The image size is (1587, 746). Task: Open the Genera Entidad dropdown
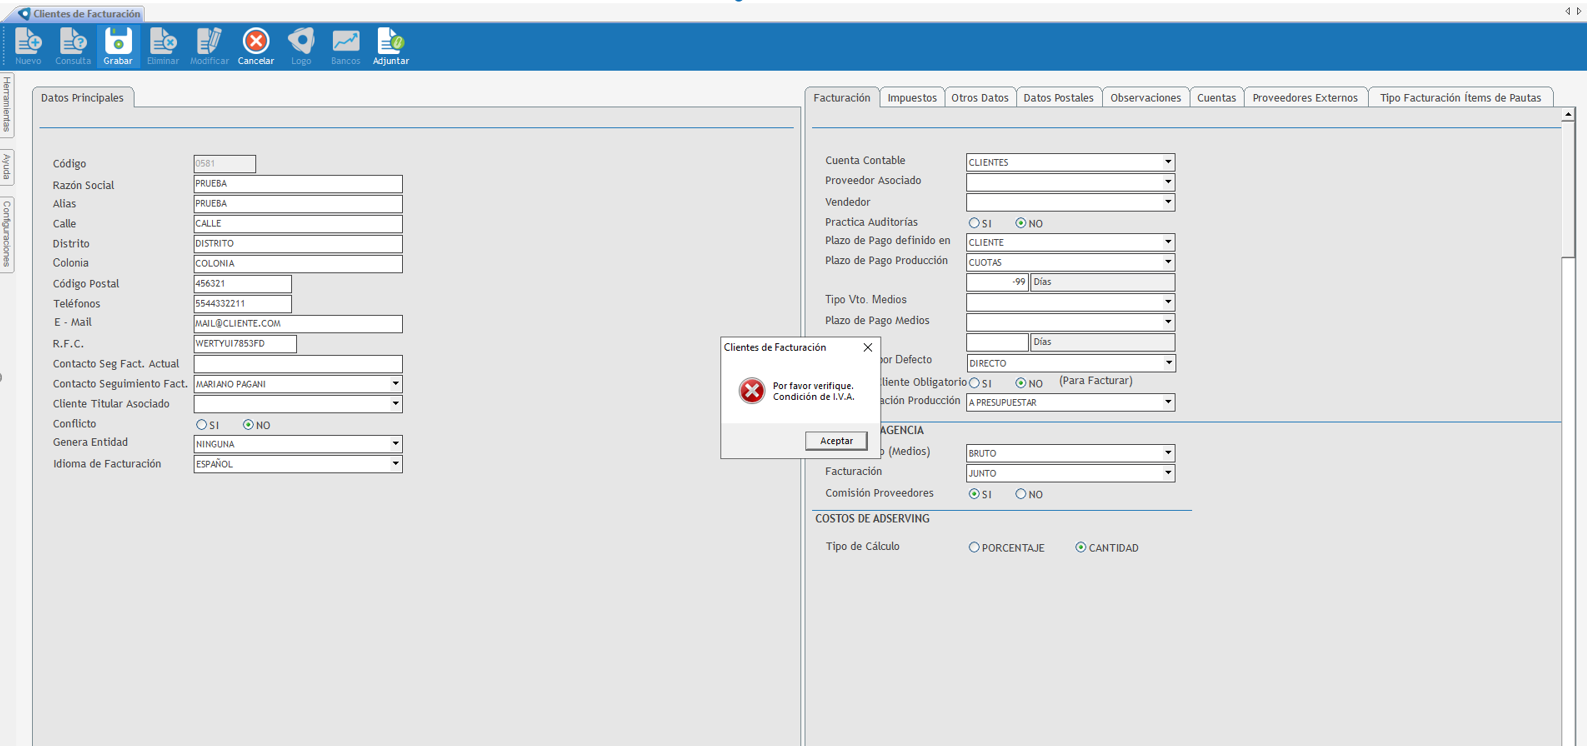point(395,444)
